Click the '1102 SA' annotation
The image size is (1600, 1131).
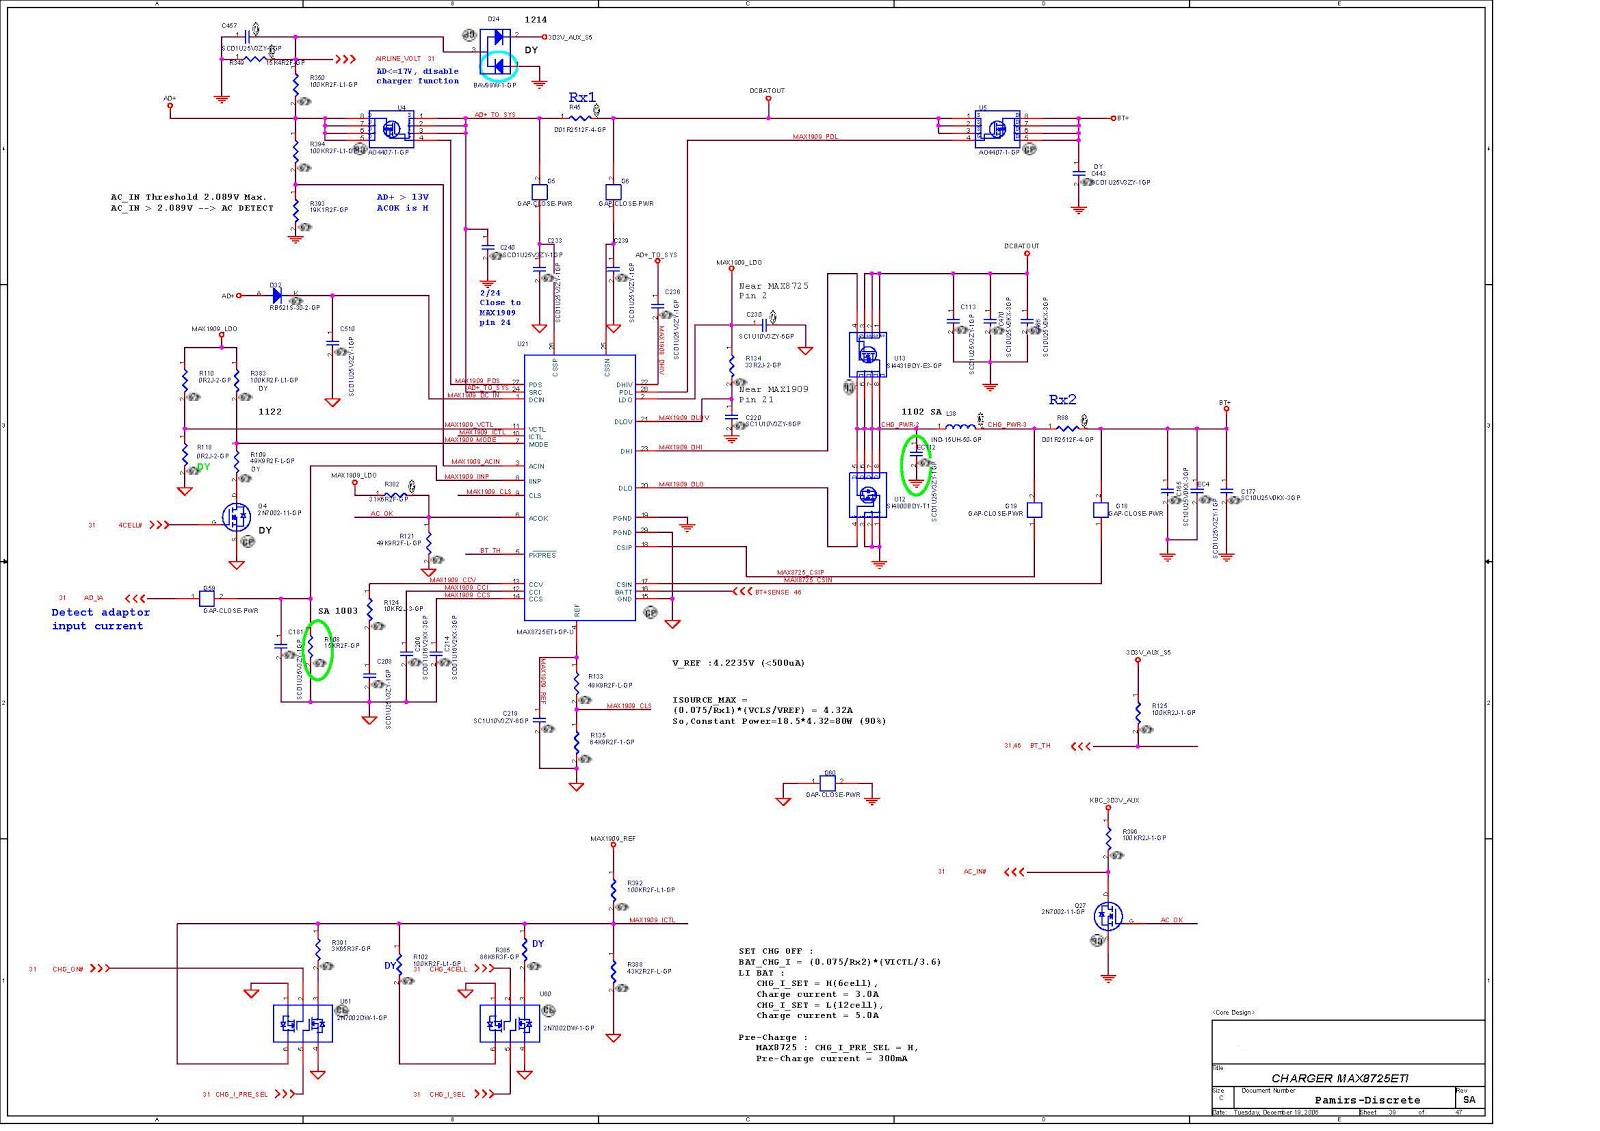(921, 412)
